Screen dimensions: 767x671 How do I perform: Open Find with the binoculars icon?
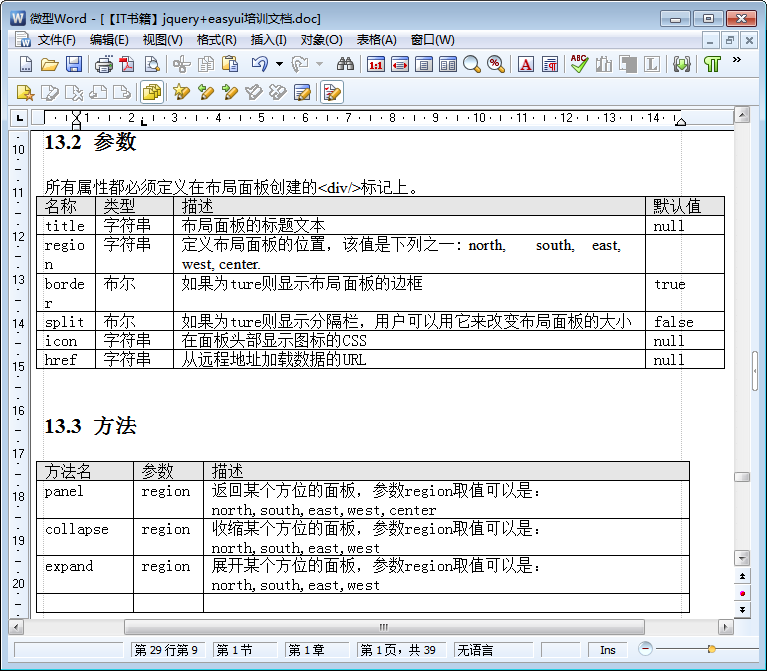point(345,64)
